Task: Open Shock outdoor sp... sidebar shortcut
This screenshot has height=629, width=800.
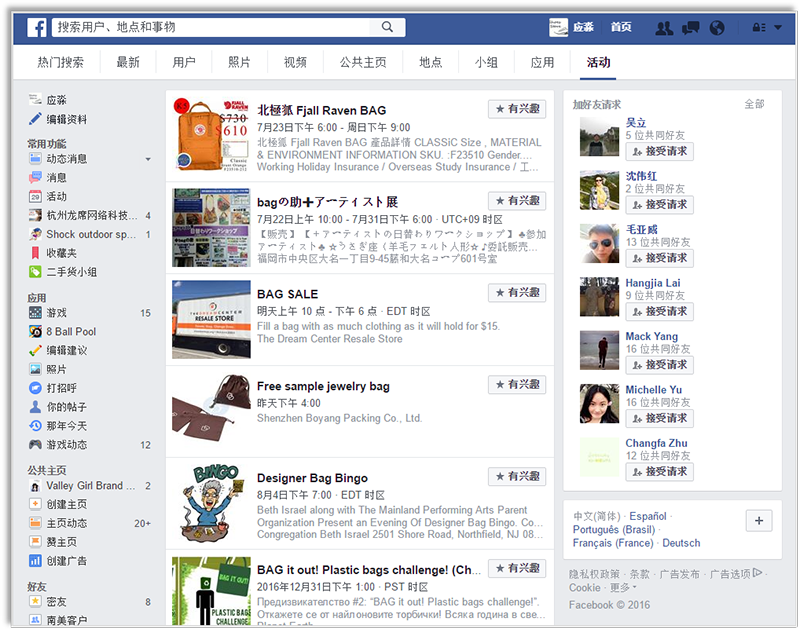Action: click(x=89, y=234)
